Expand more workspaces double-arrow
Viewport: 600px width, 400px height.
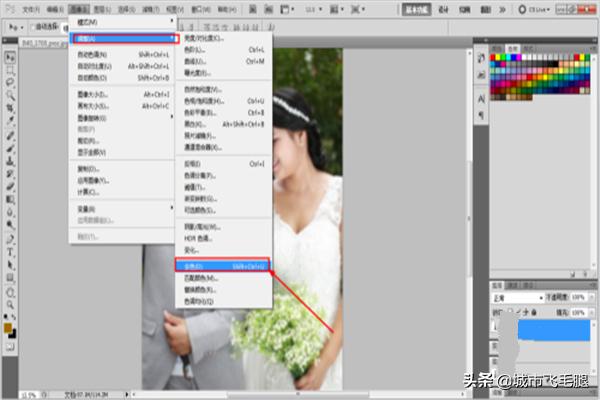pos(502,9)
